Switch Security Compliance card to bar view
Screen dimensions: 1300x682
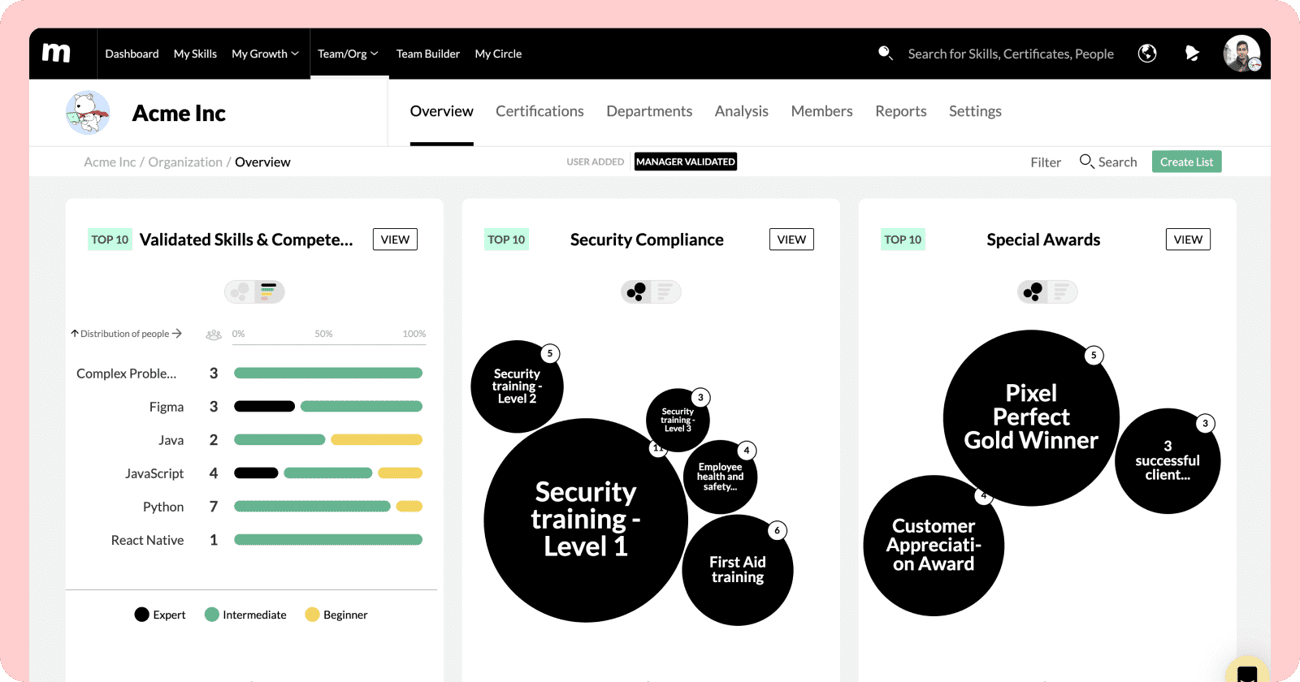(x=665, y=291)
